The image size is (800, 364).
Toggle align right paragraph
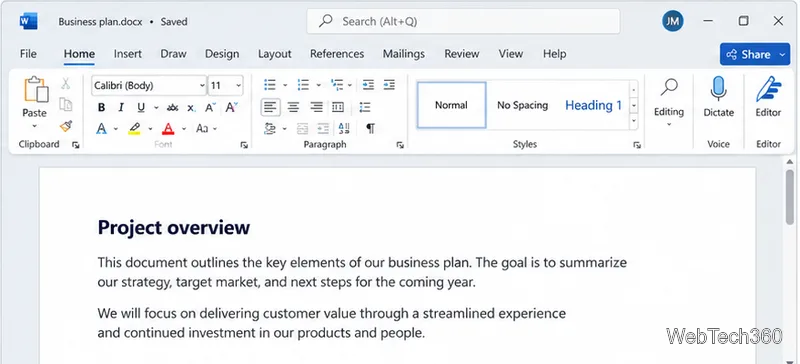coord(316,107)
